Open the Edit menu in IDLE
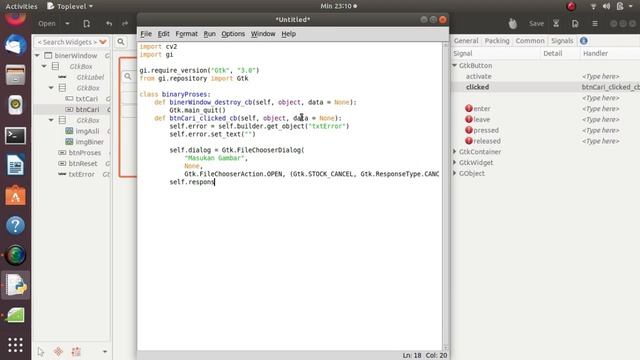Screen dimensions: 640x360 163,34
